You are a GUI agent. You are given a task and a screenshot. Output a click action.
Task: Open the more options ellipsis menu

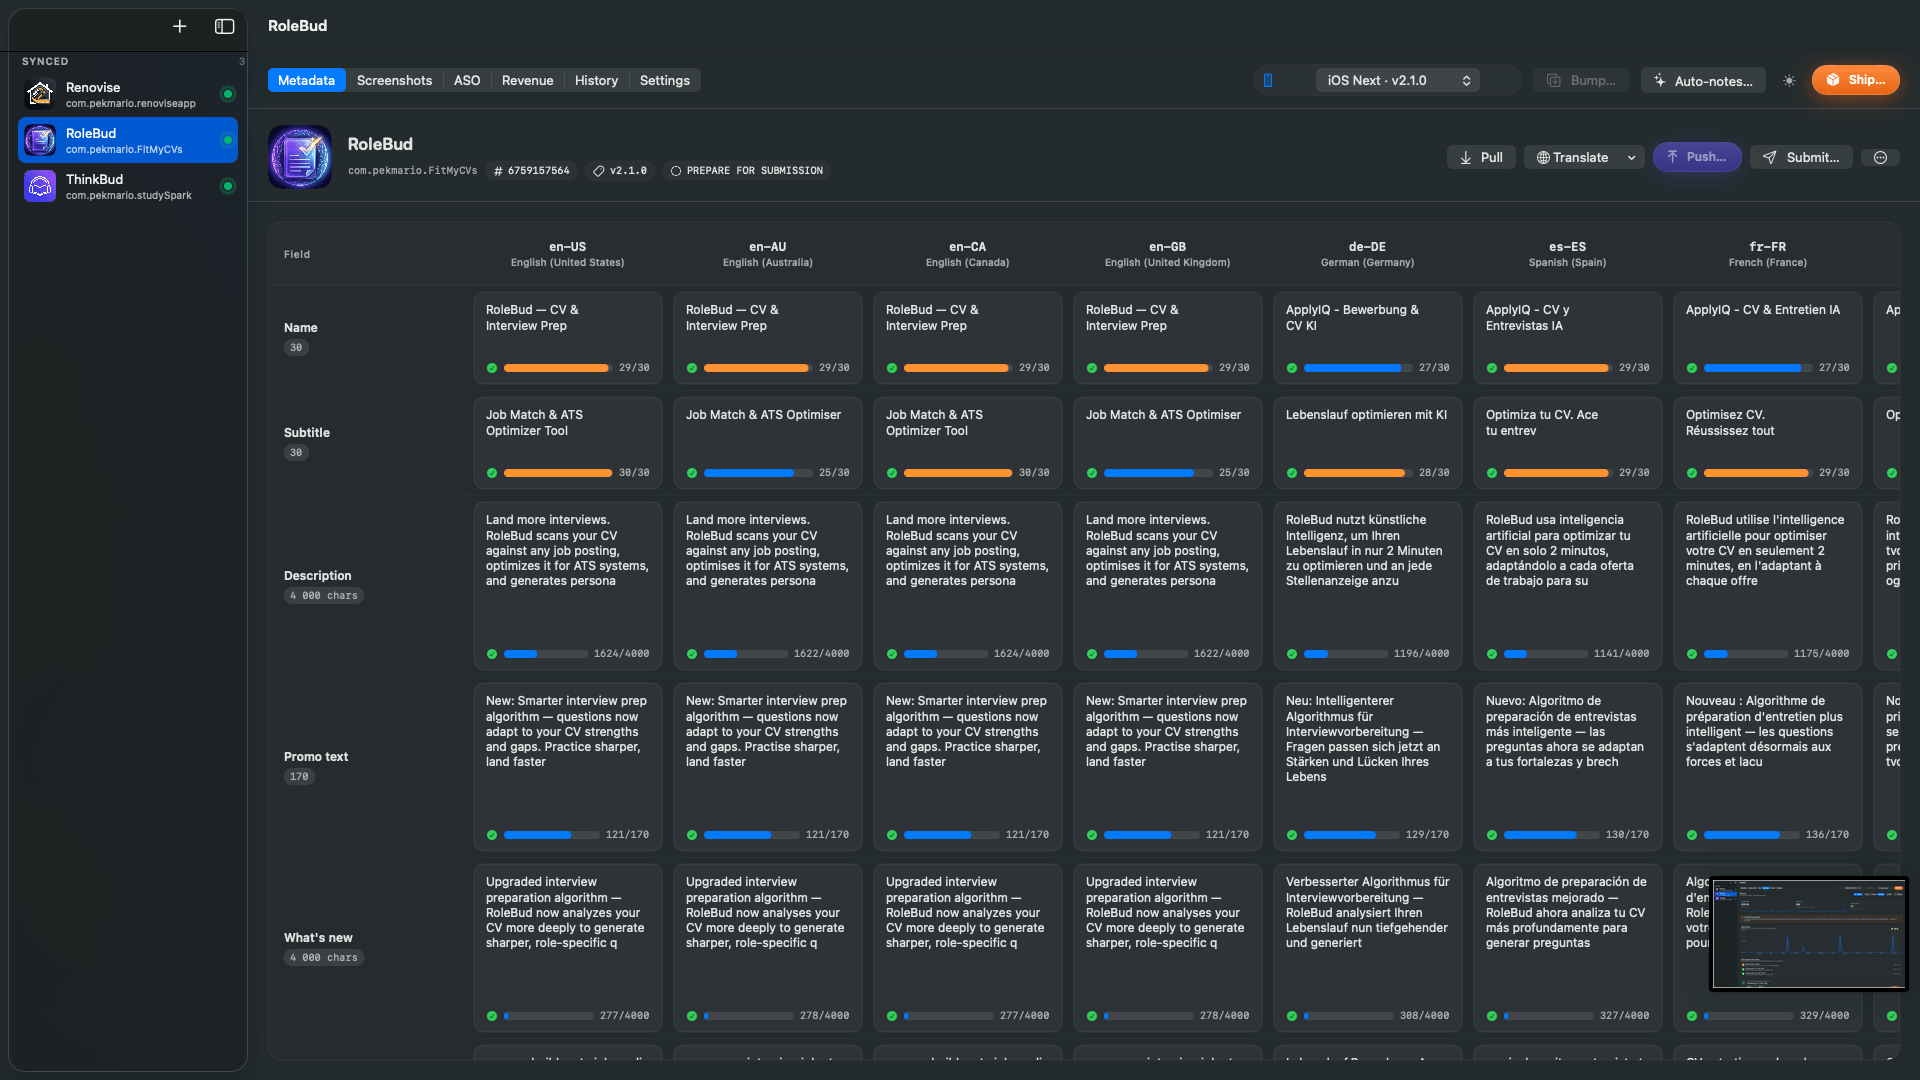1880,157
